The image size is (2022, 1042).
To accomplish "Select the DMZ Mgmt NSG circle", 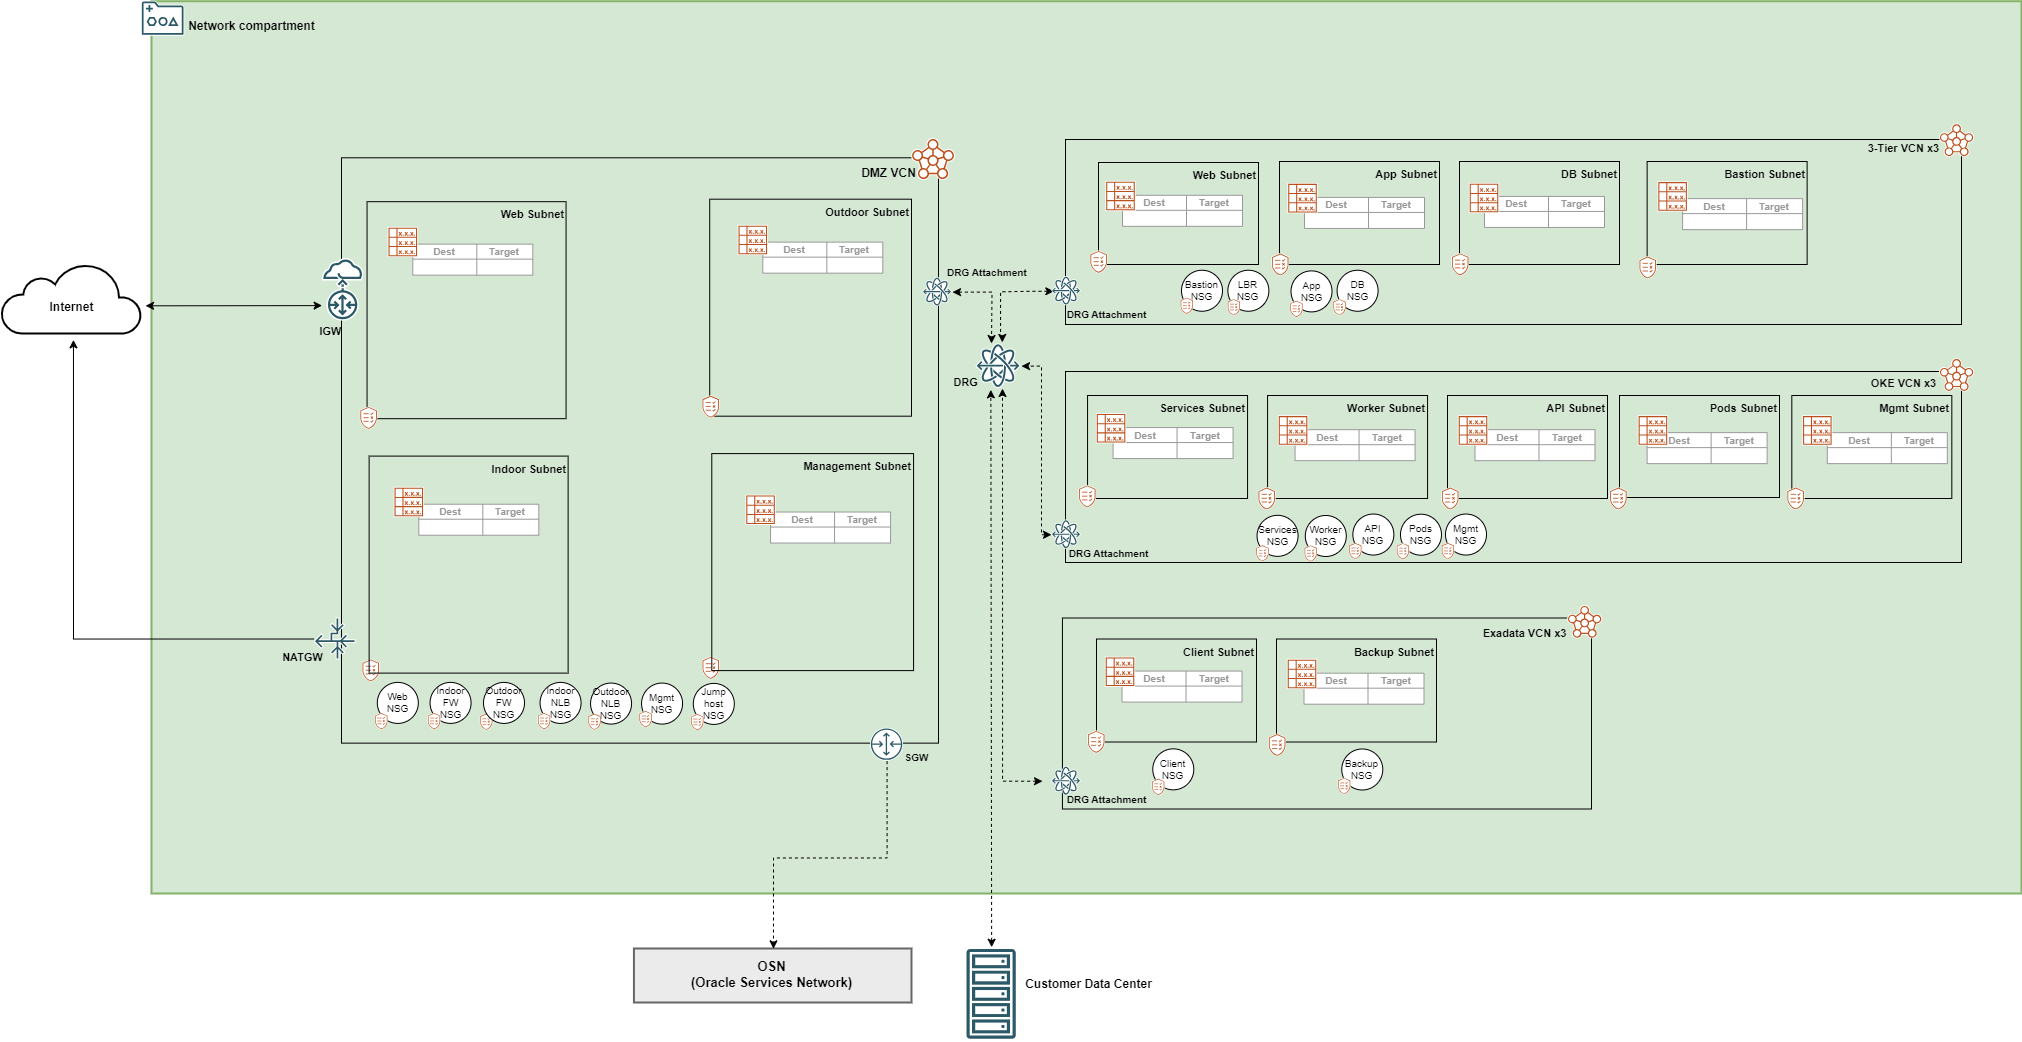I will [662, 703].
